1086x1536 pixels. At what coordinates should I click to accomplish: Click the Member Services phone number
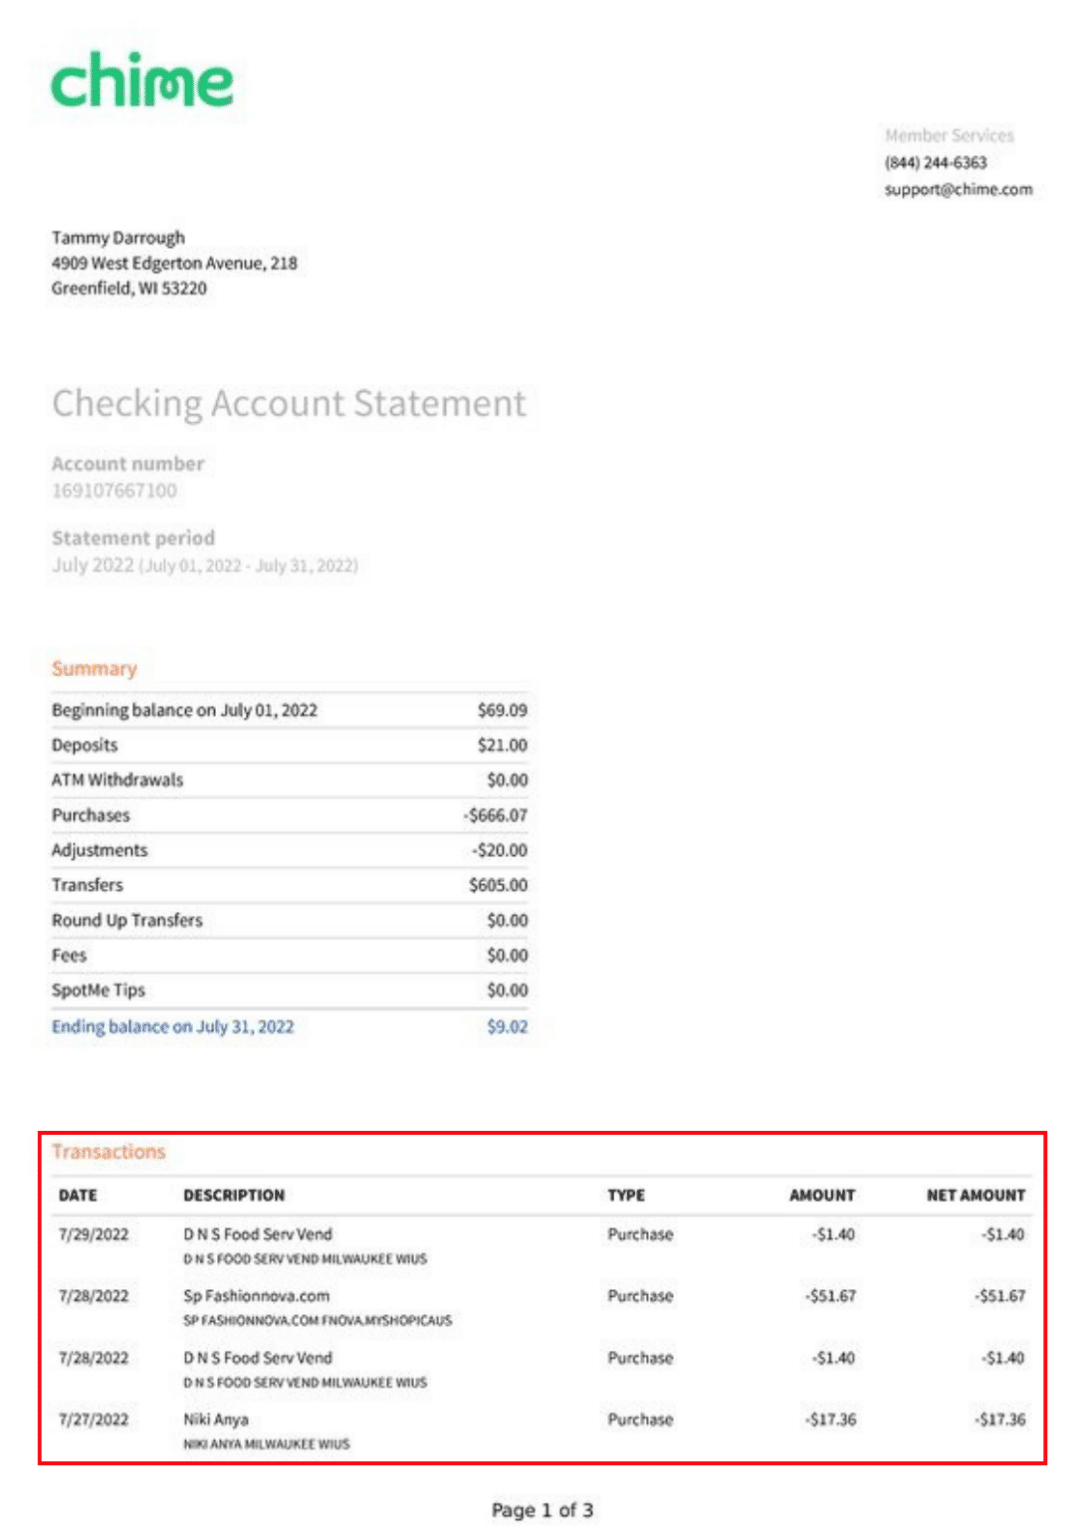coord(932,163)
